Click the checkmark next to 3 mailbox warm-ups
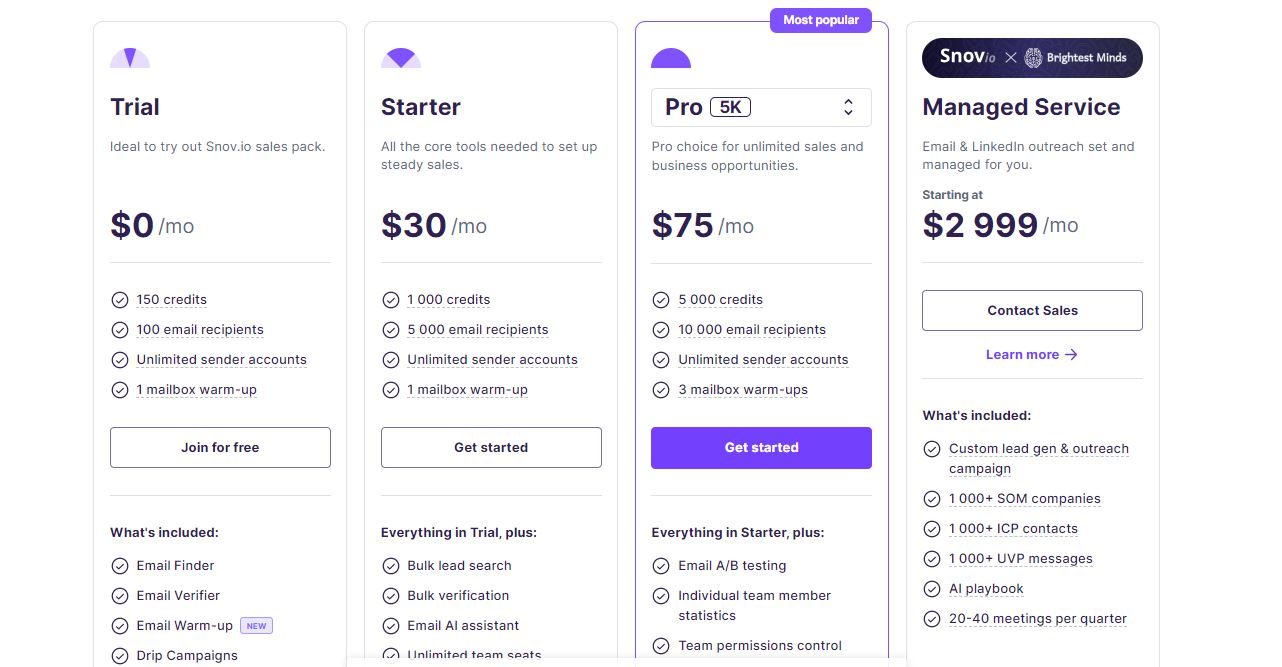This screenshot has width=1282, height=667. (x=661, y=390)
